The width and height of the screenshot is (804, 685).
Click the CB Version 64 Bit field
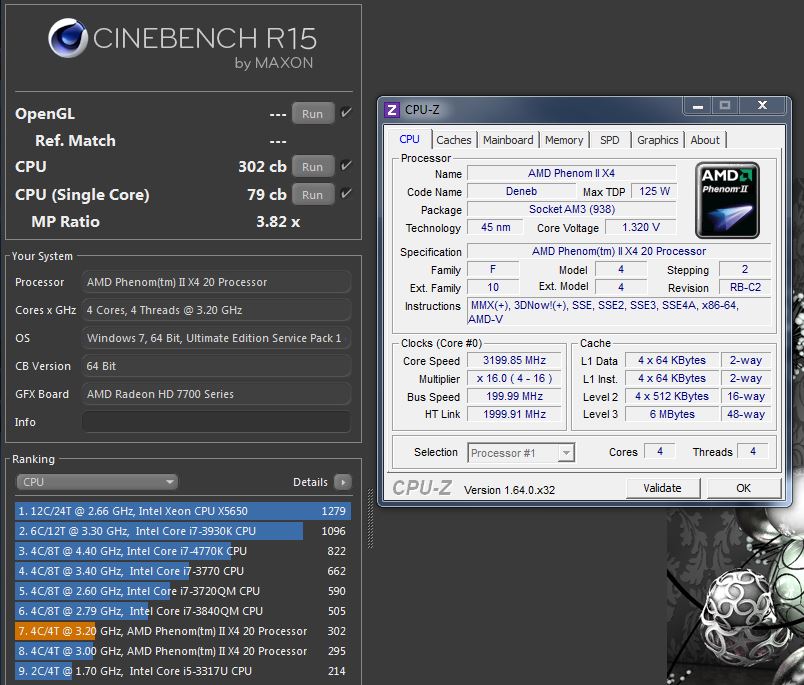tap(216, 366)
